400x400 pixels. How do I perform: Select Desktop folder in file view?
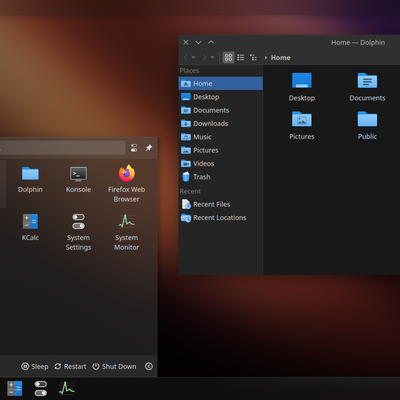click(302, 87)
